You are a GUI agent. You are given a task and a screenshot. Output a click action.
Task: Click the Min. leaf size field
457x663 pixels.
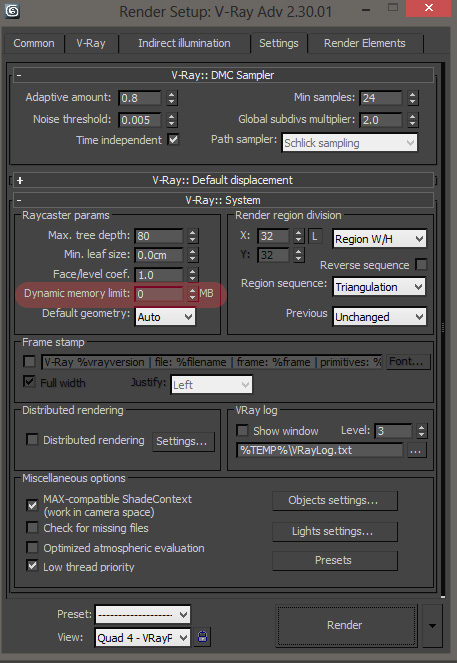[x=159, y=255]
